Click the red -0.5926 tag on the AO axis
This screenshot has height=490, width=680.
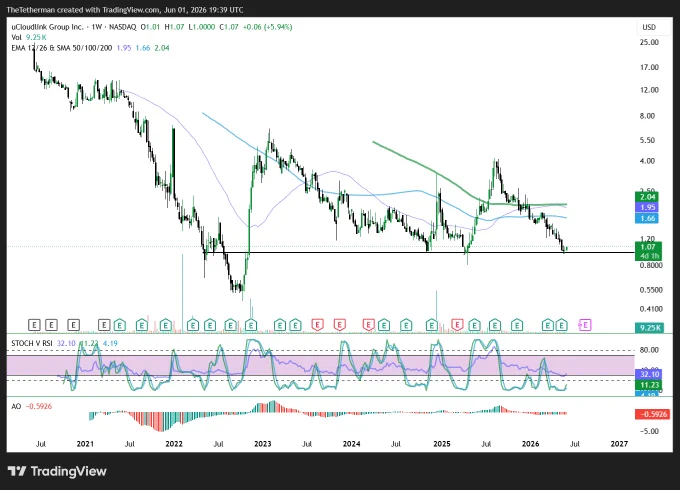[x=652, y=414]
